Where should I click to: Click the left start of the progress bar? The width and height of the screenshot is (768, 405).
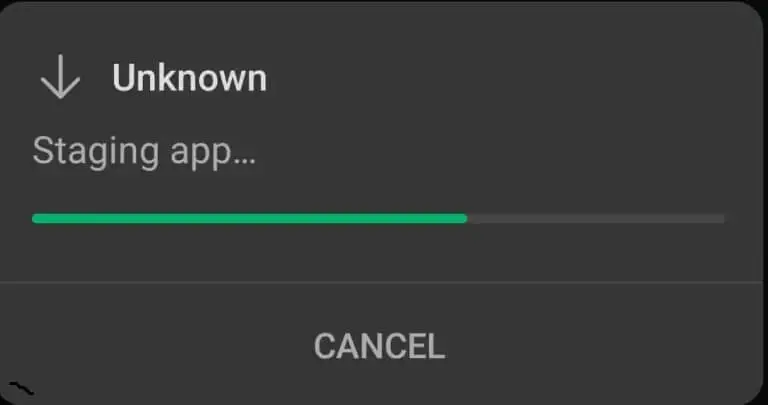pyautogui.click(x=36, y=218)
